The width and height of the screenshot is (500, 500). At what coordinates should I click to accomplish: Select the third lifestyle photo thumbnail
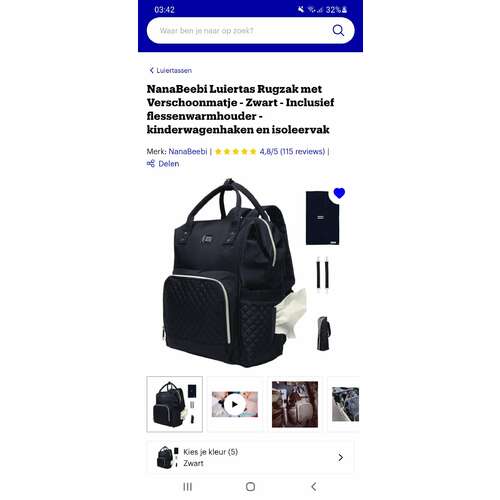coord(295,404)
